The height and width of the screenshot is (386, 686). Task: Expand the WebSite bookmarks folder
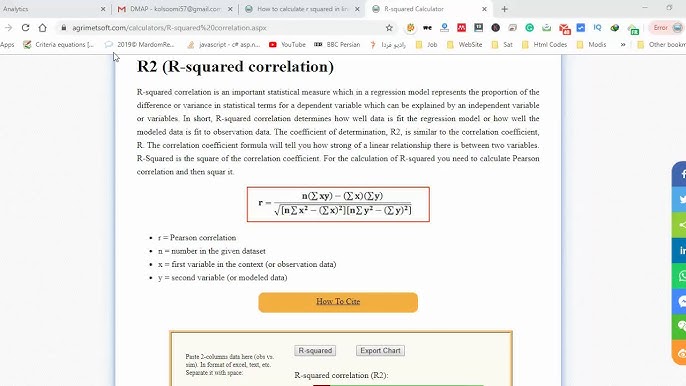pos(464,45)
